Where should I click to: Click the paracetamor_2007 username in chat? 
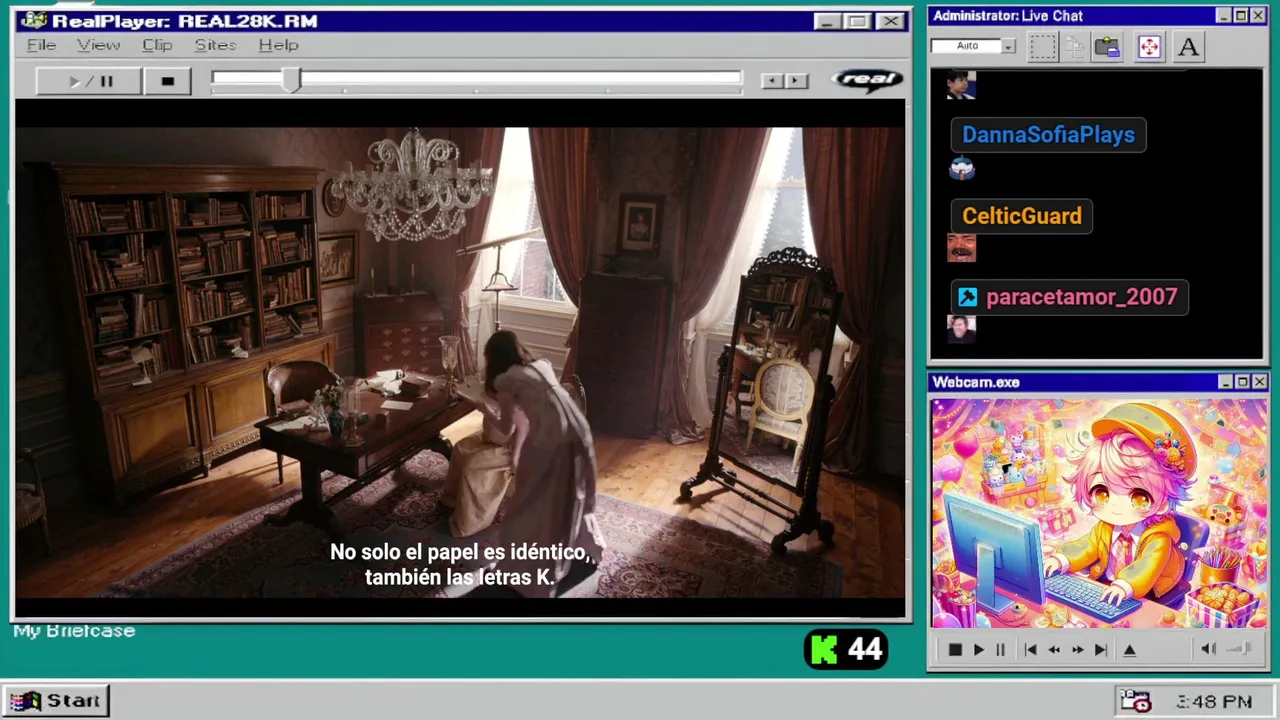[x=1081, y=297]
